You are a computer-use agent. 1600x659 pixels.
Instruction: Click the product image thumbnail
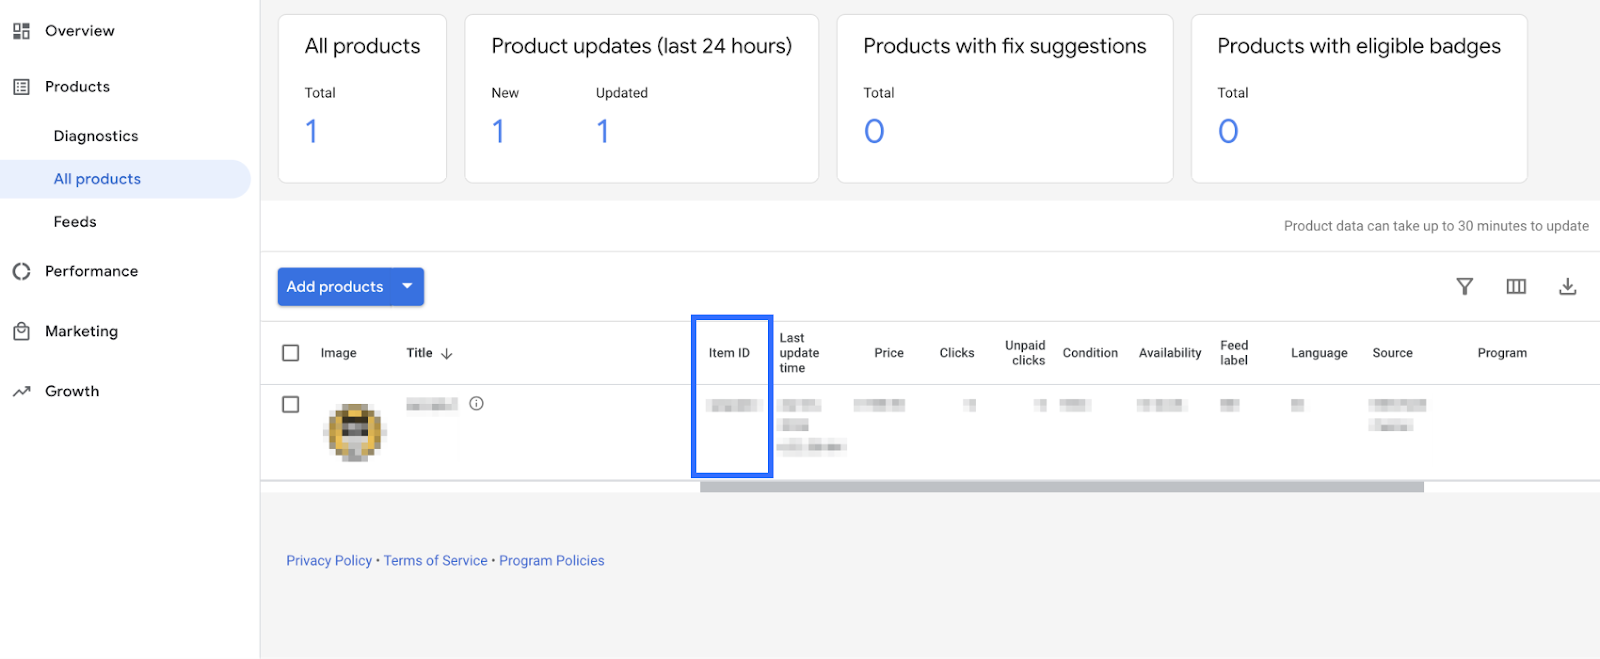click(355, 432)
